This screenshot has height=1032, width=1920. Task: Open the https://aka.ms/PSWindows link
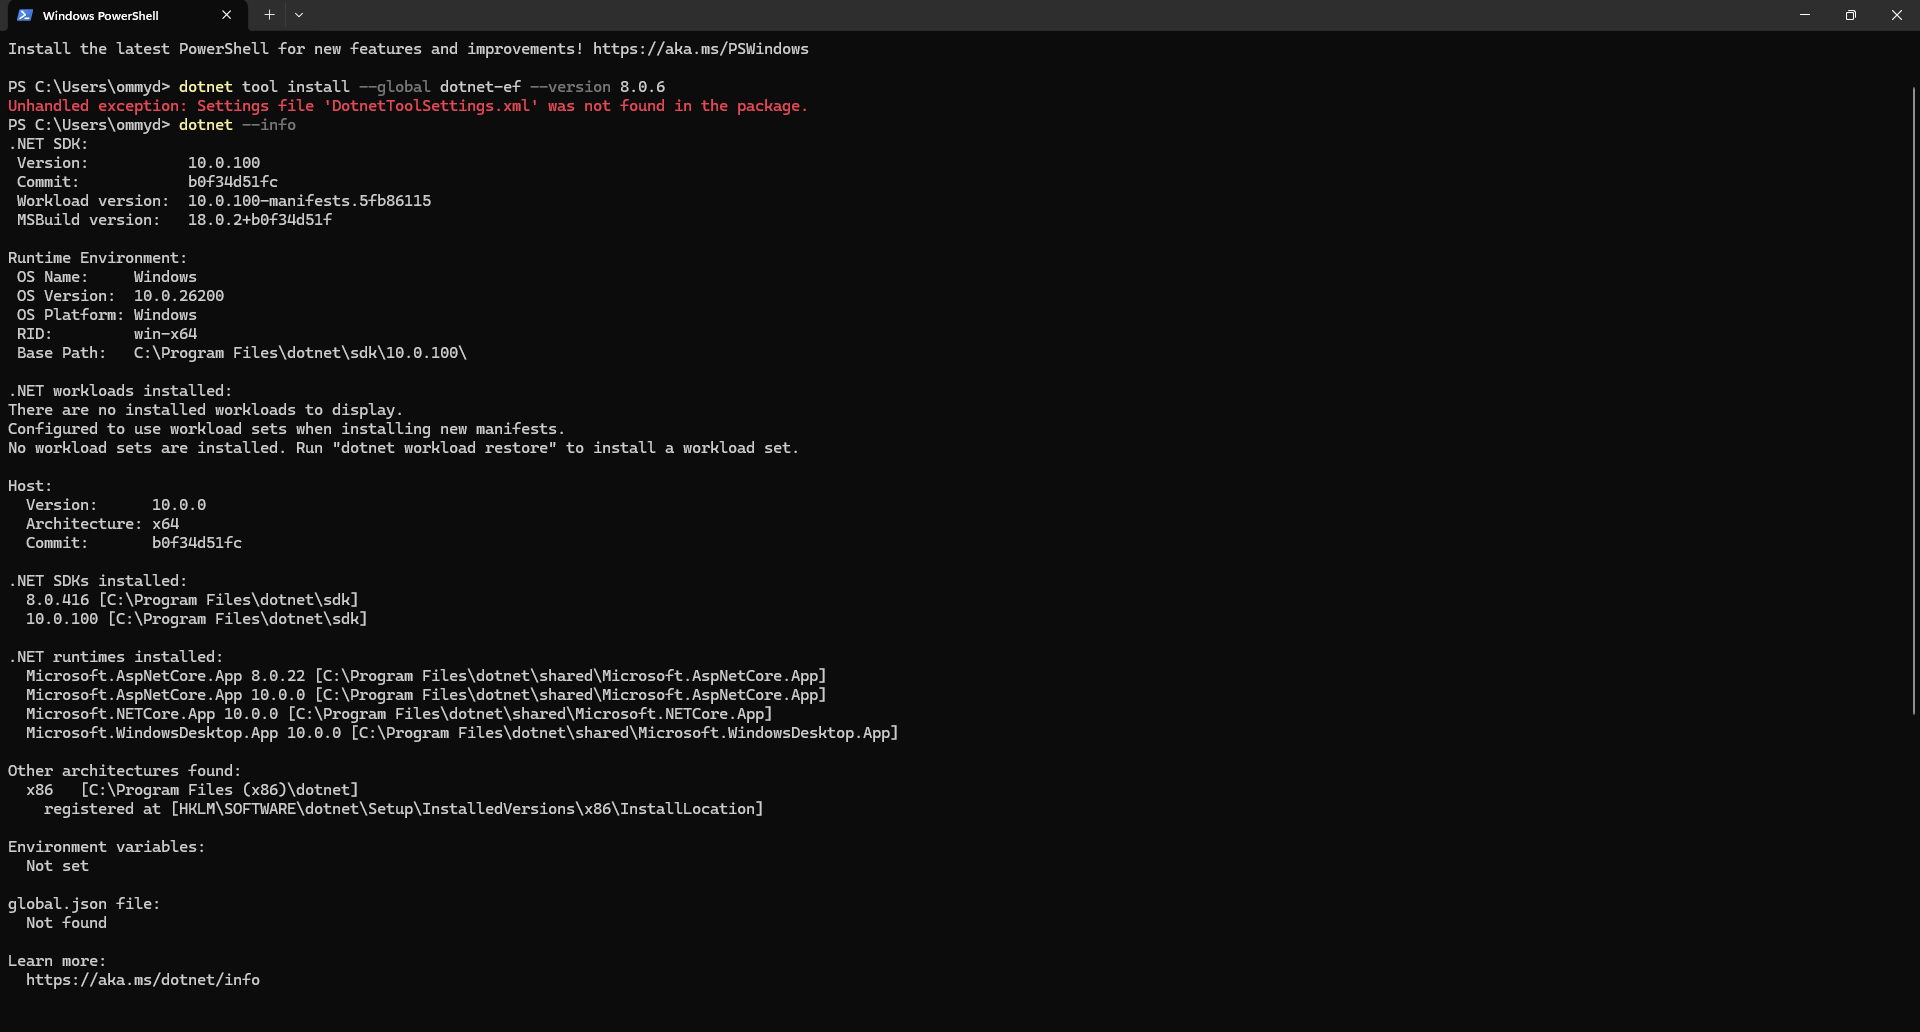point(700,49)
